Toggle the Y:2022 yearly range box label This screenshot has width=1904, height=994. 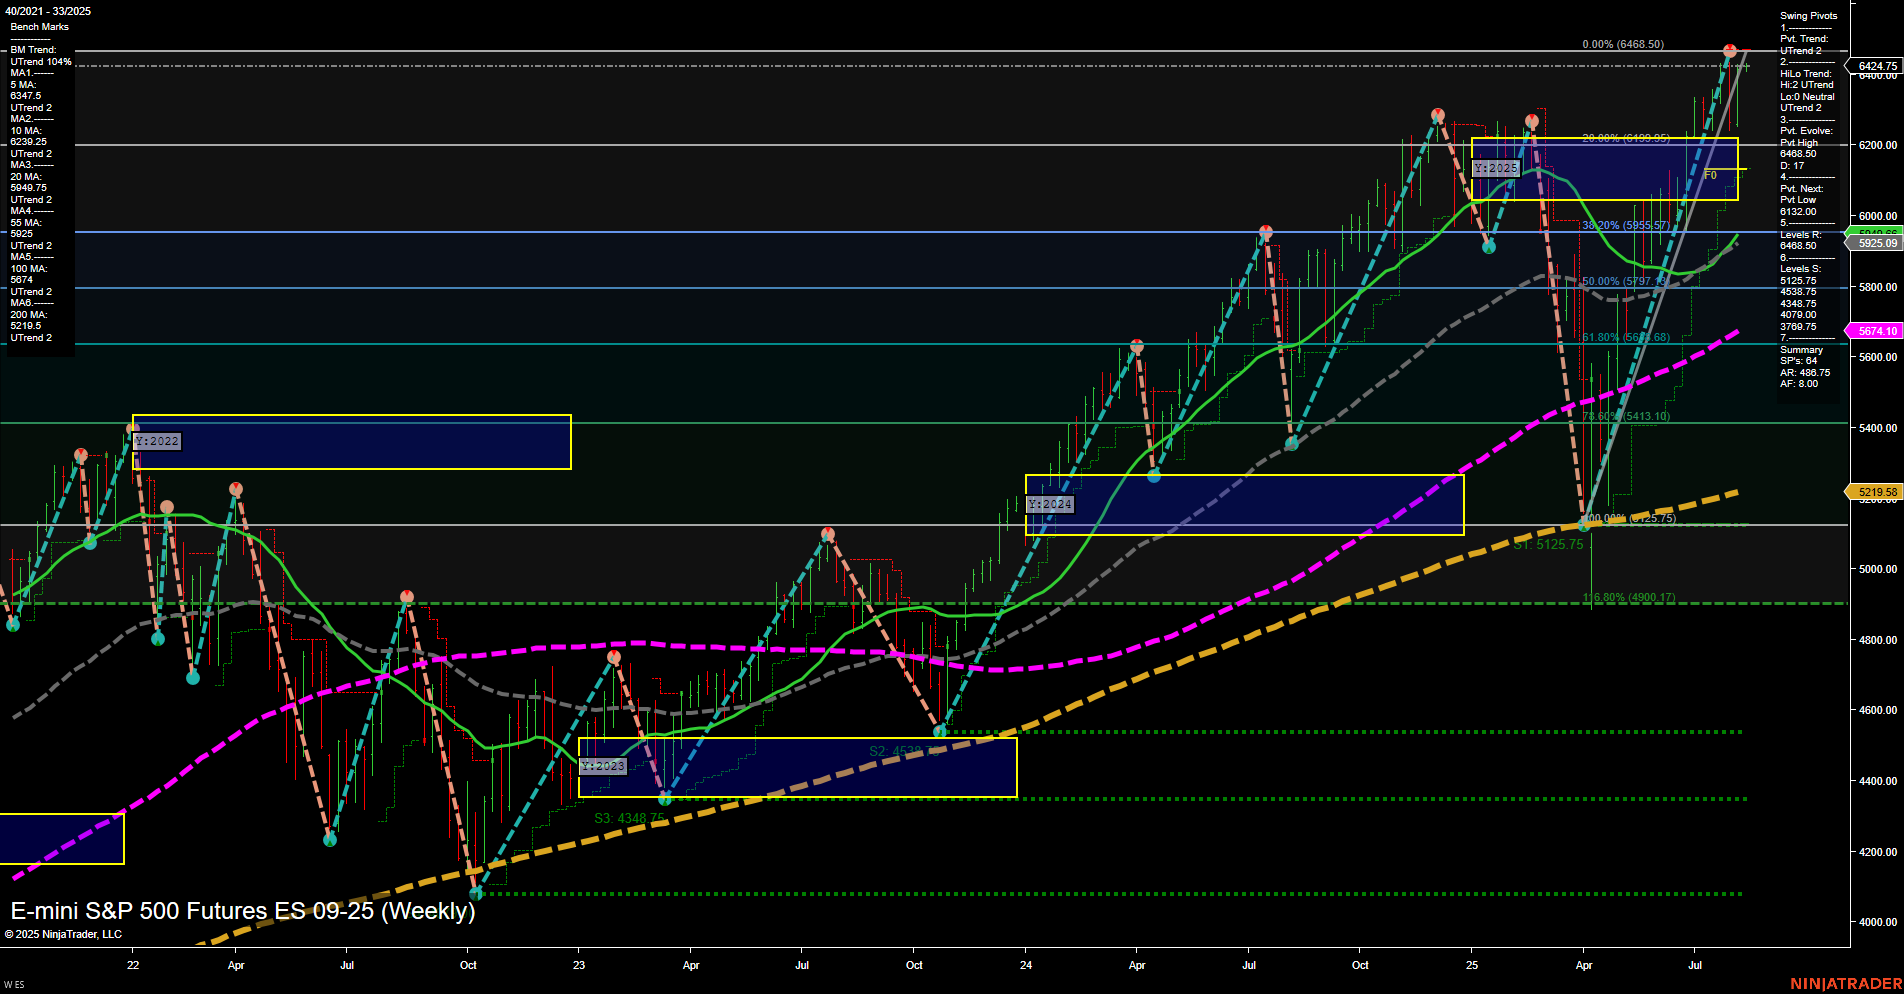[x=157, y=440]
